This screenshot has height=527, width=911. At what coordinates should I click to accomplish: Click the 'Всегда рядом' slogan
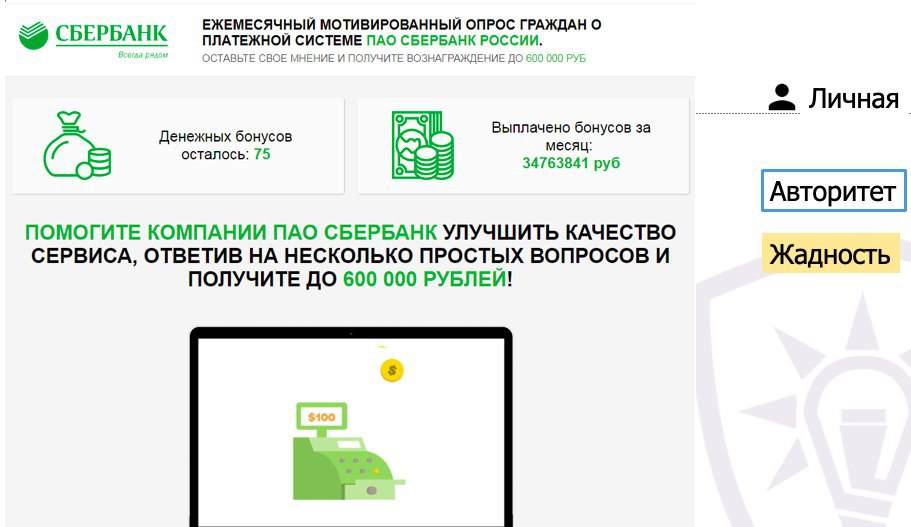click(x=143, y=55)
